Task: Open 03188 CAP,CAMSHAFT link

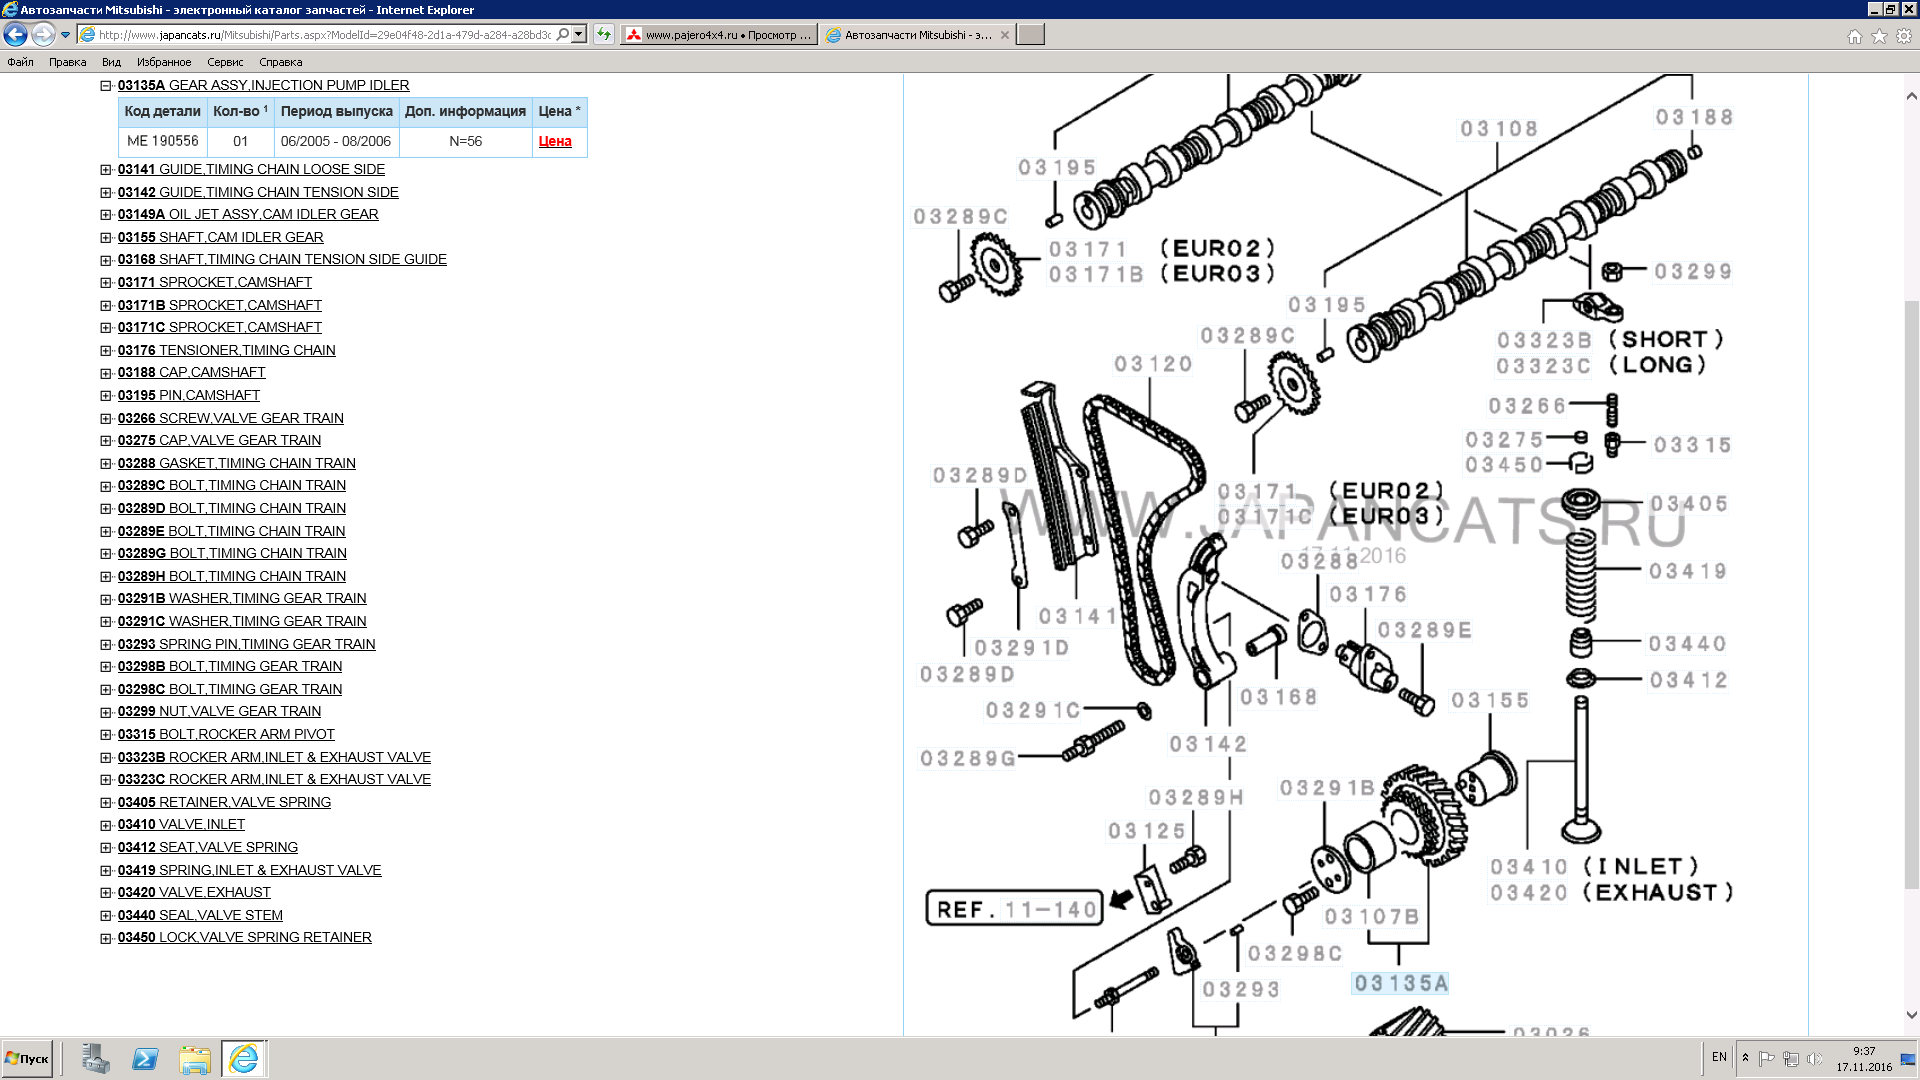Action: (x=191, y=373)
